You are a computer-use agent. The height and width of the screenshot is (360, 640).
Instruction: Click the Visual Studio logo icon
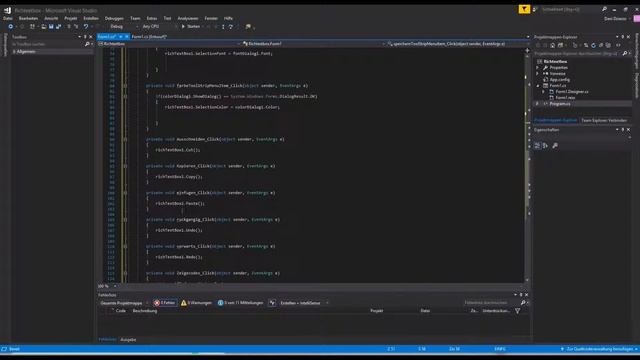7,10
